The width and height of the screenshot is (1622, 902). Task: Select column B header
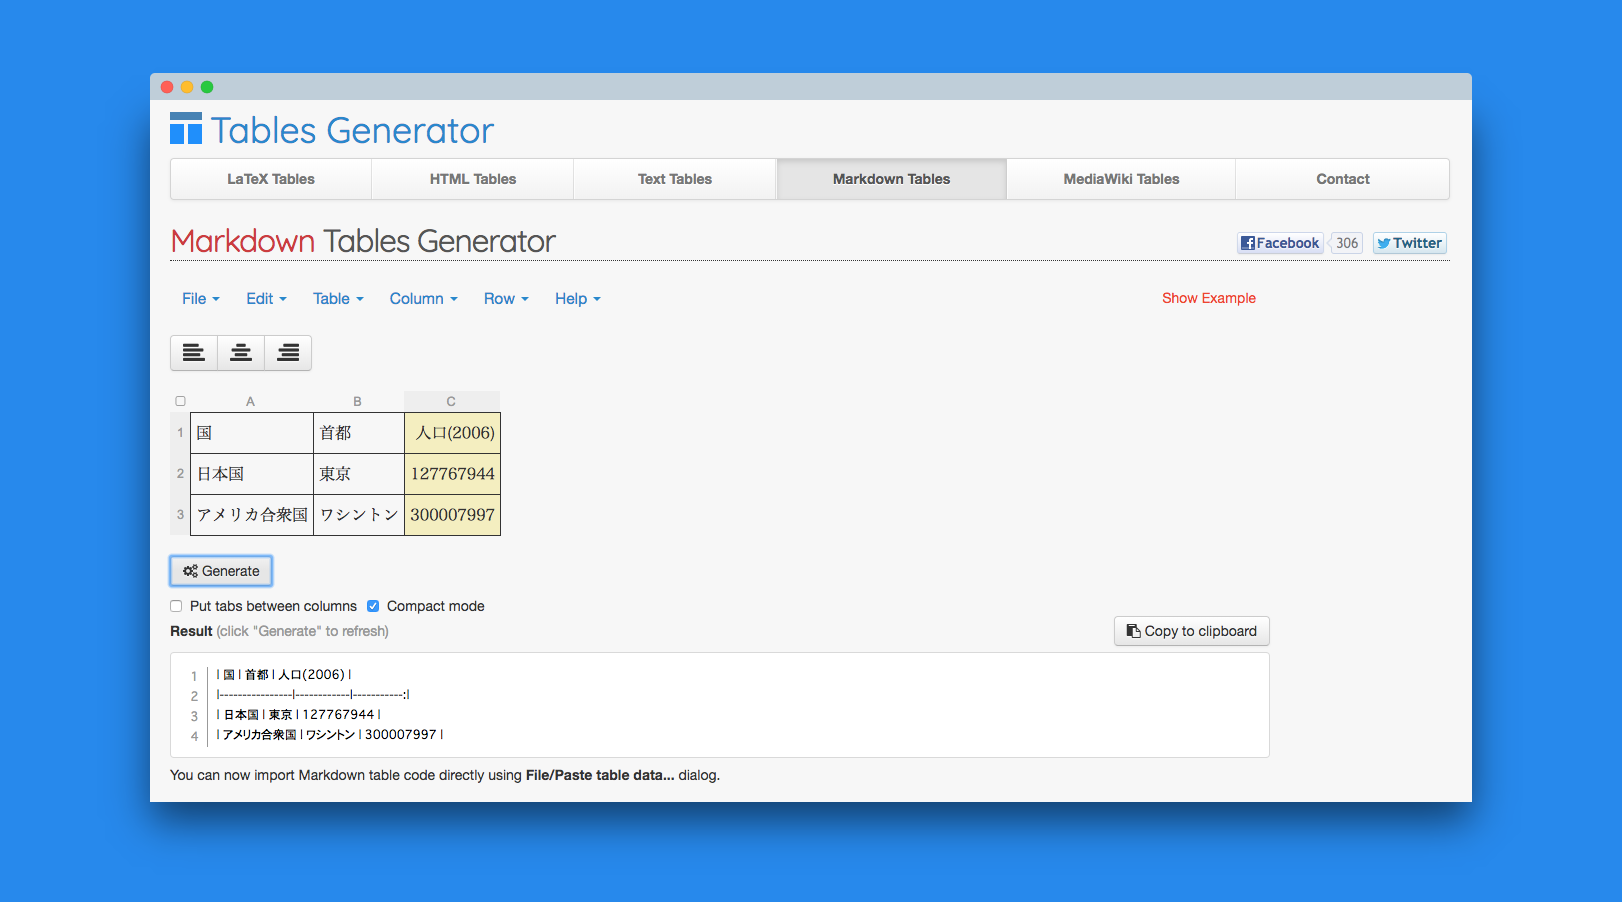coord(358,401)
